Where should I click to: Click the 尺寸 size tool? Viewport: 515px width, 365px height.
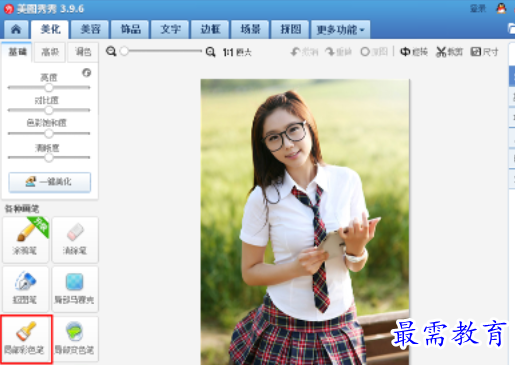pos(484,52)
